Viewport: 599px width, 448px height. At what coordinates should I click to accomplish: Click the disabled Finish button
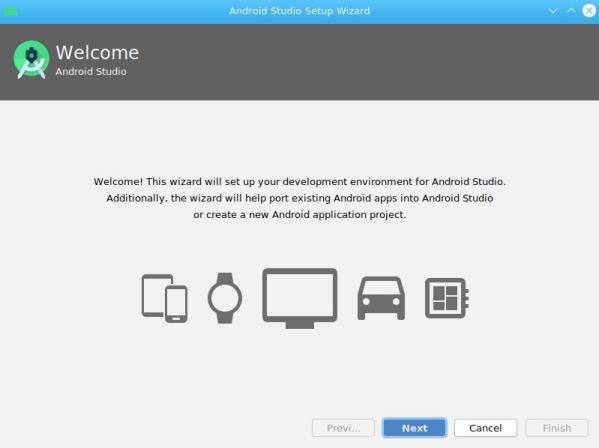[557, 428]
